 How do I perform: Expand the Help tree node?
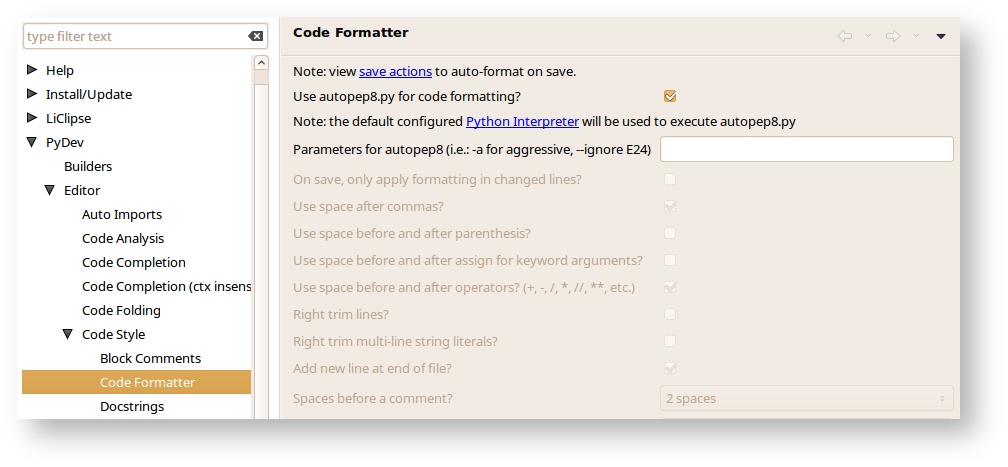pos(32,70)
